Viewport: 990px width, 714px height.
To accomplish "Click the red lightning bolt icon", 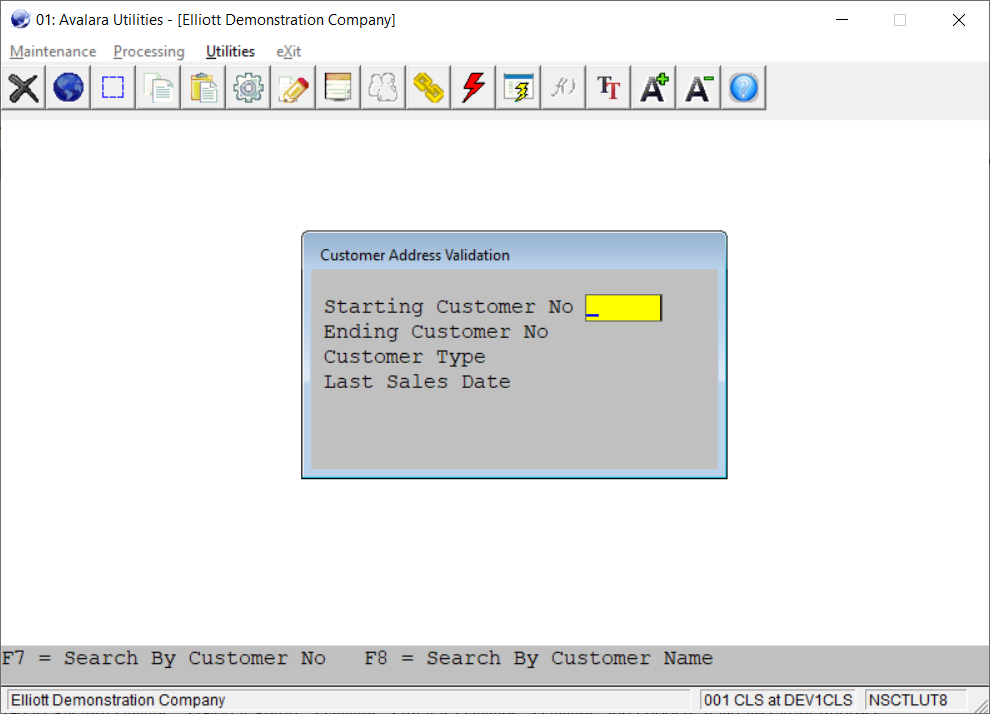I will point(474,88).
